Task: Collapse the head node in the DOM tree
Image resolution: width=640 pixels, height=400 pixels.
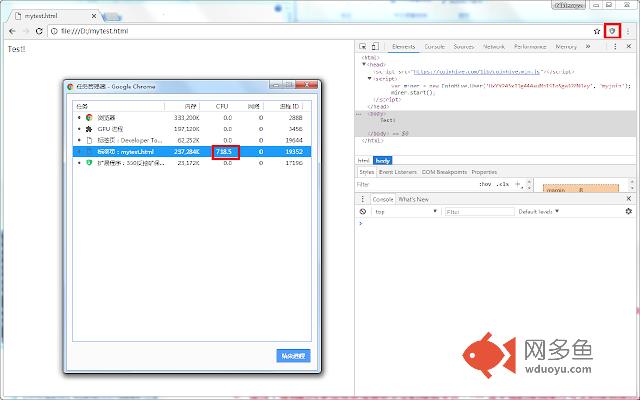Action: [364, 64]
